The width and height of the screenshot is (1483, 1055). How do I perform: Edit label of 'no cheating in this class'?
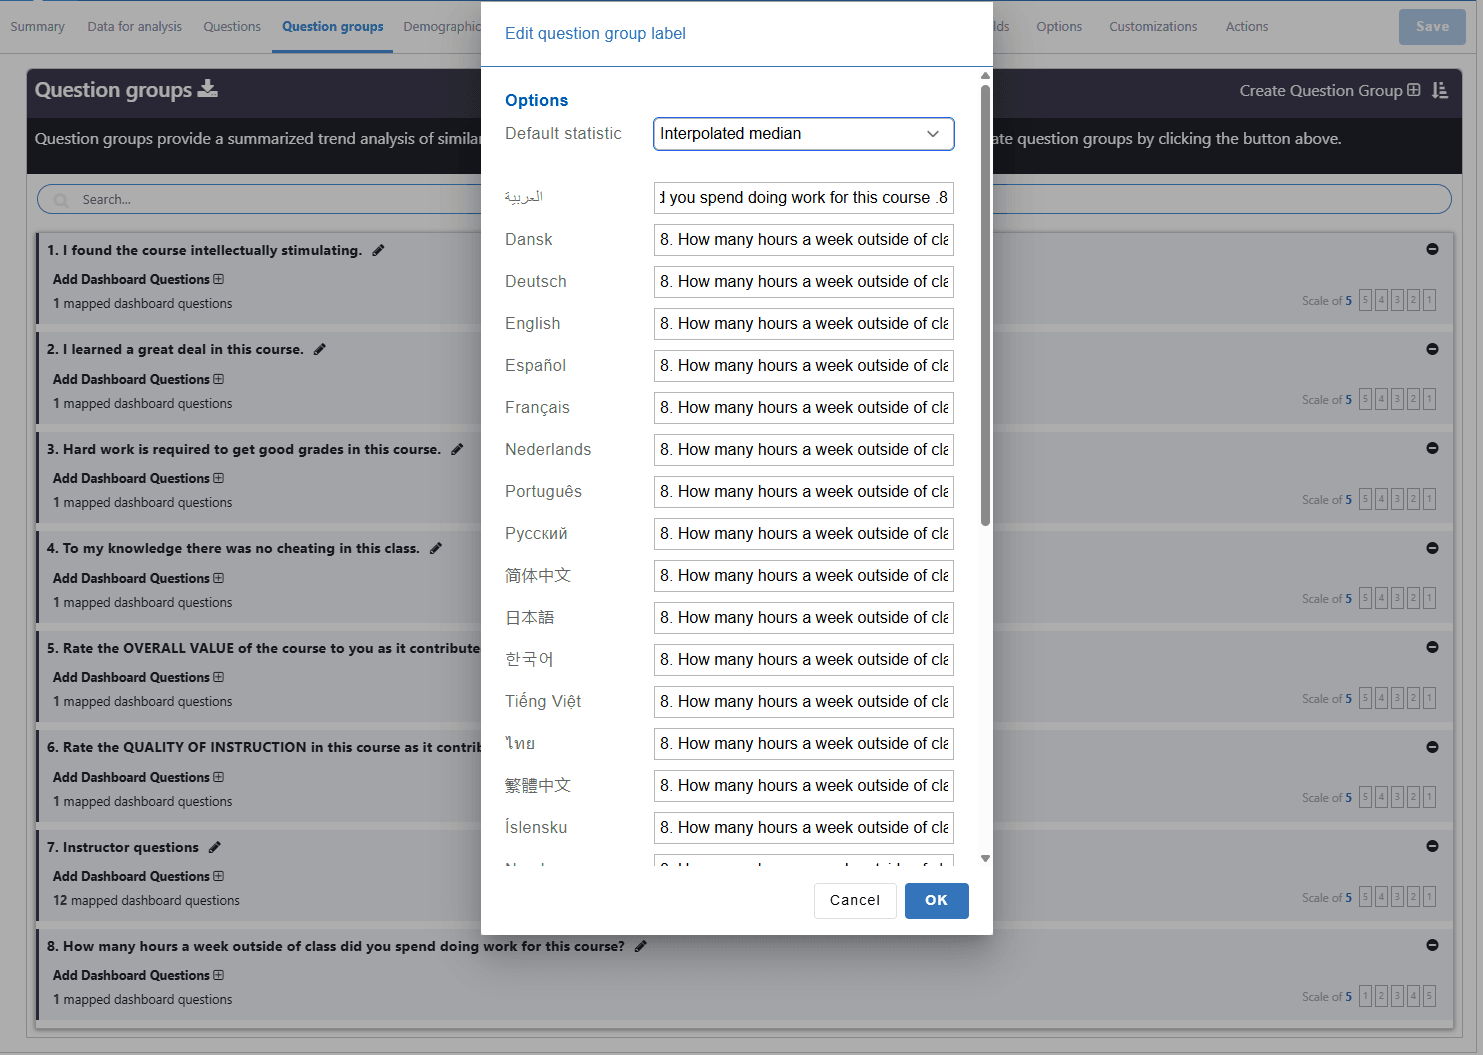coord(436,548)
